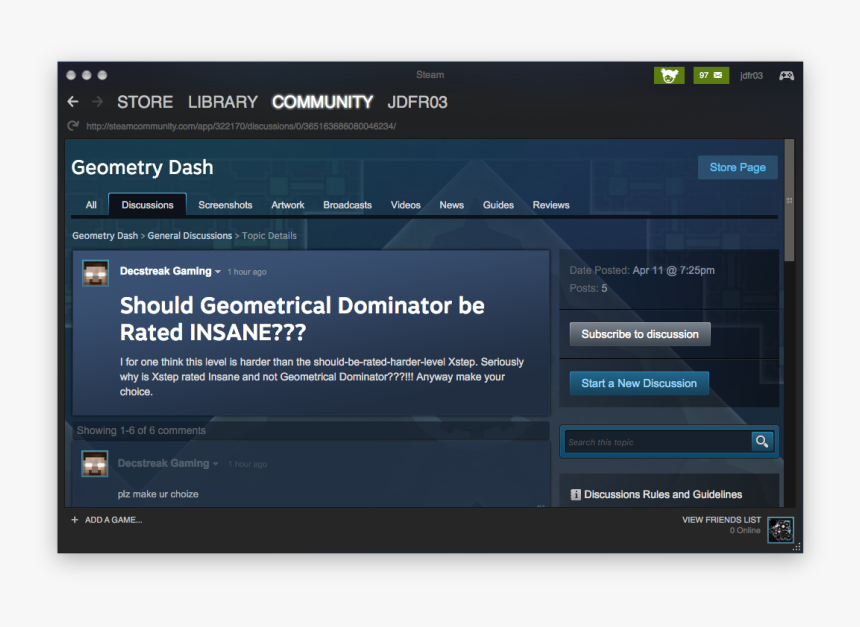Open the JDFR03 profile menu

417,102
